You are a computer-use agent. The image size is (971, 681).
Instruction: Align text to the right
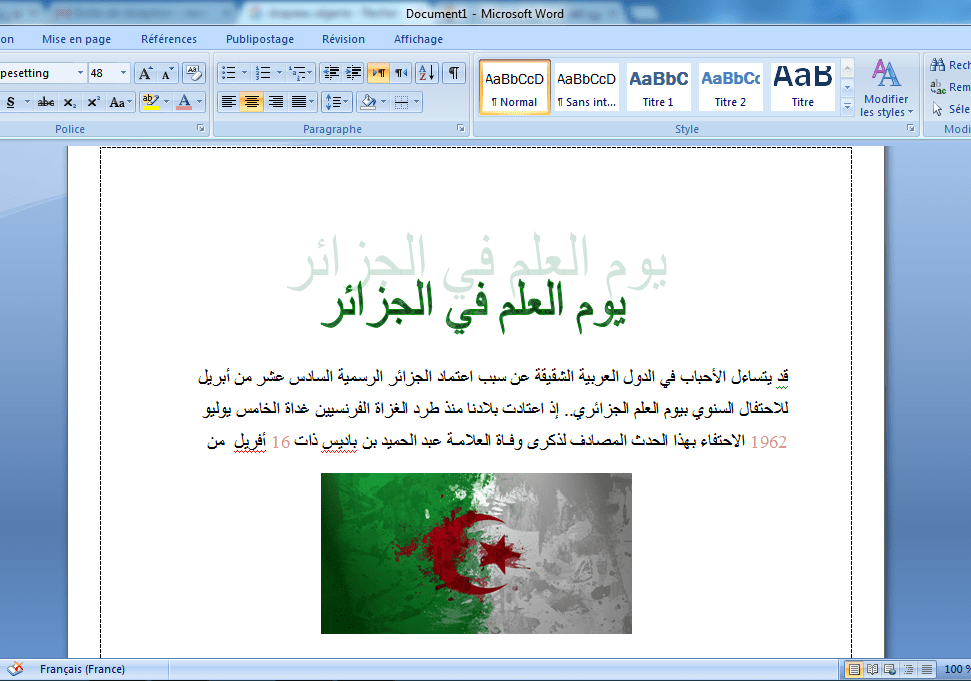pos(276,102)
